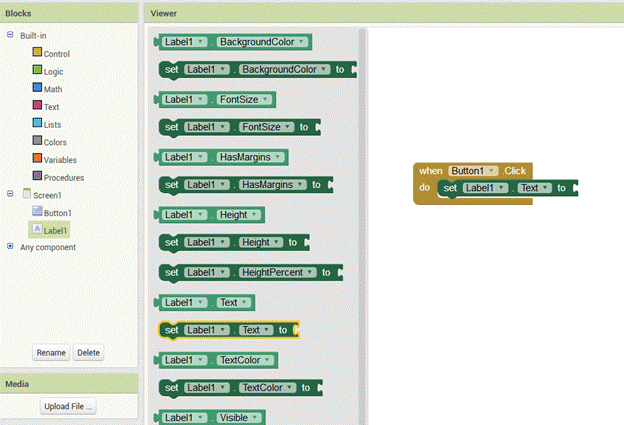This screenshot has width=624, height=425.
Task: Open Visible property dropdown in getter block
Action: [255, 418]
